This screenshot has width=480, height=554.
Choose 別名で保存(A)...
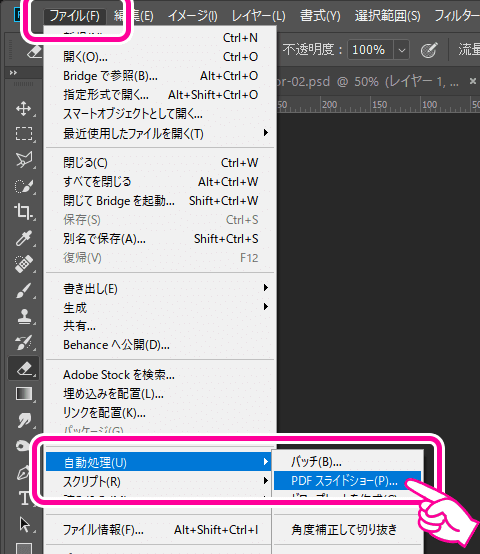(x=160, y=239)
